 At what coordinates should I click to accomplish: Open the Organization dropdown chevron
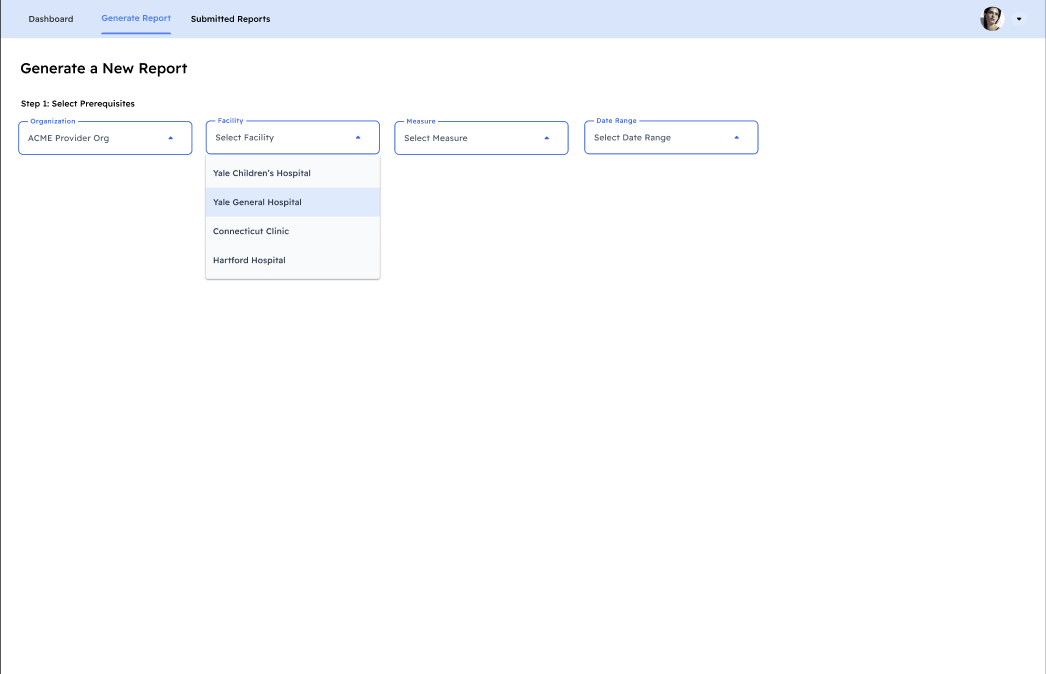[170, 137]
